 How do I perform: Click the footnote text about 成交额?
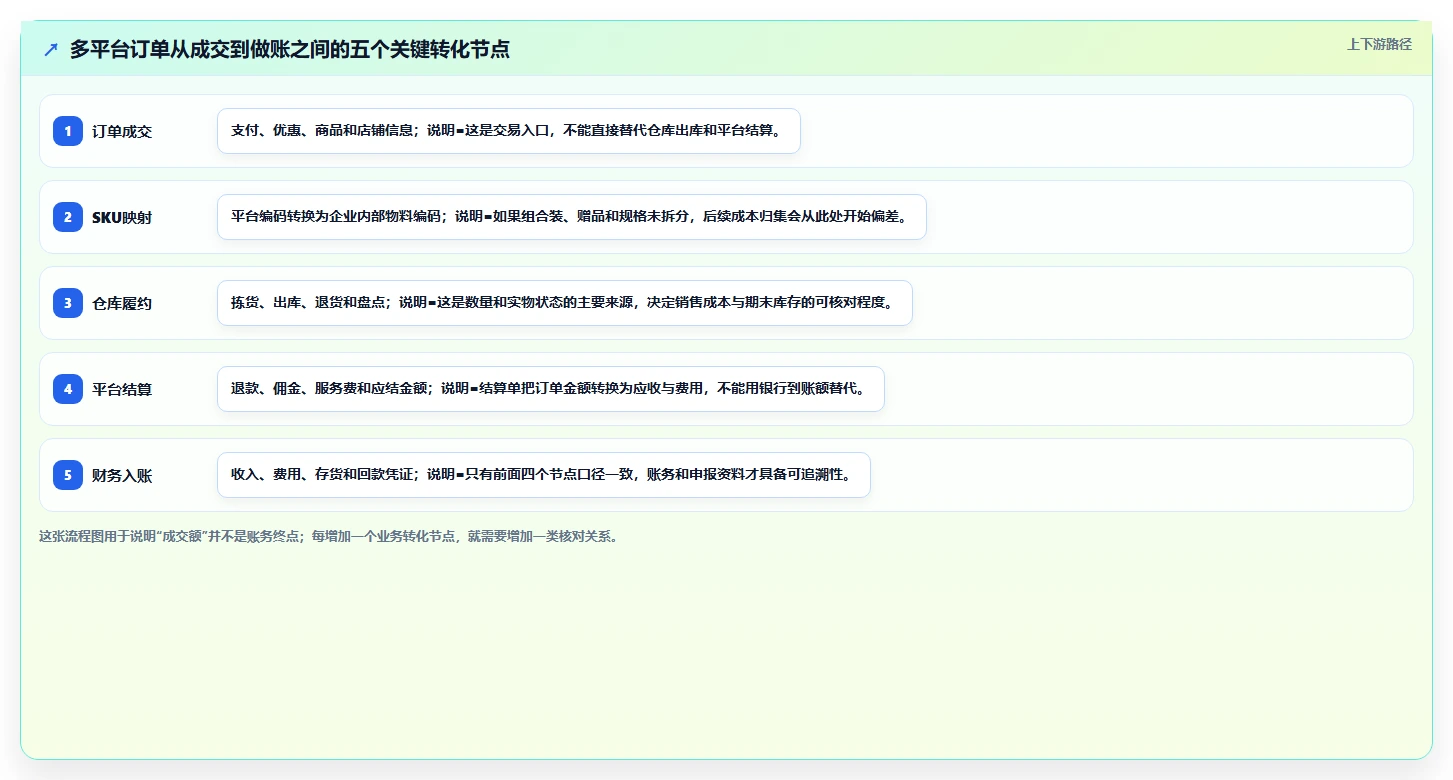coord(328,536)
